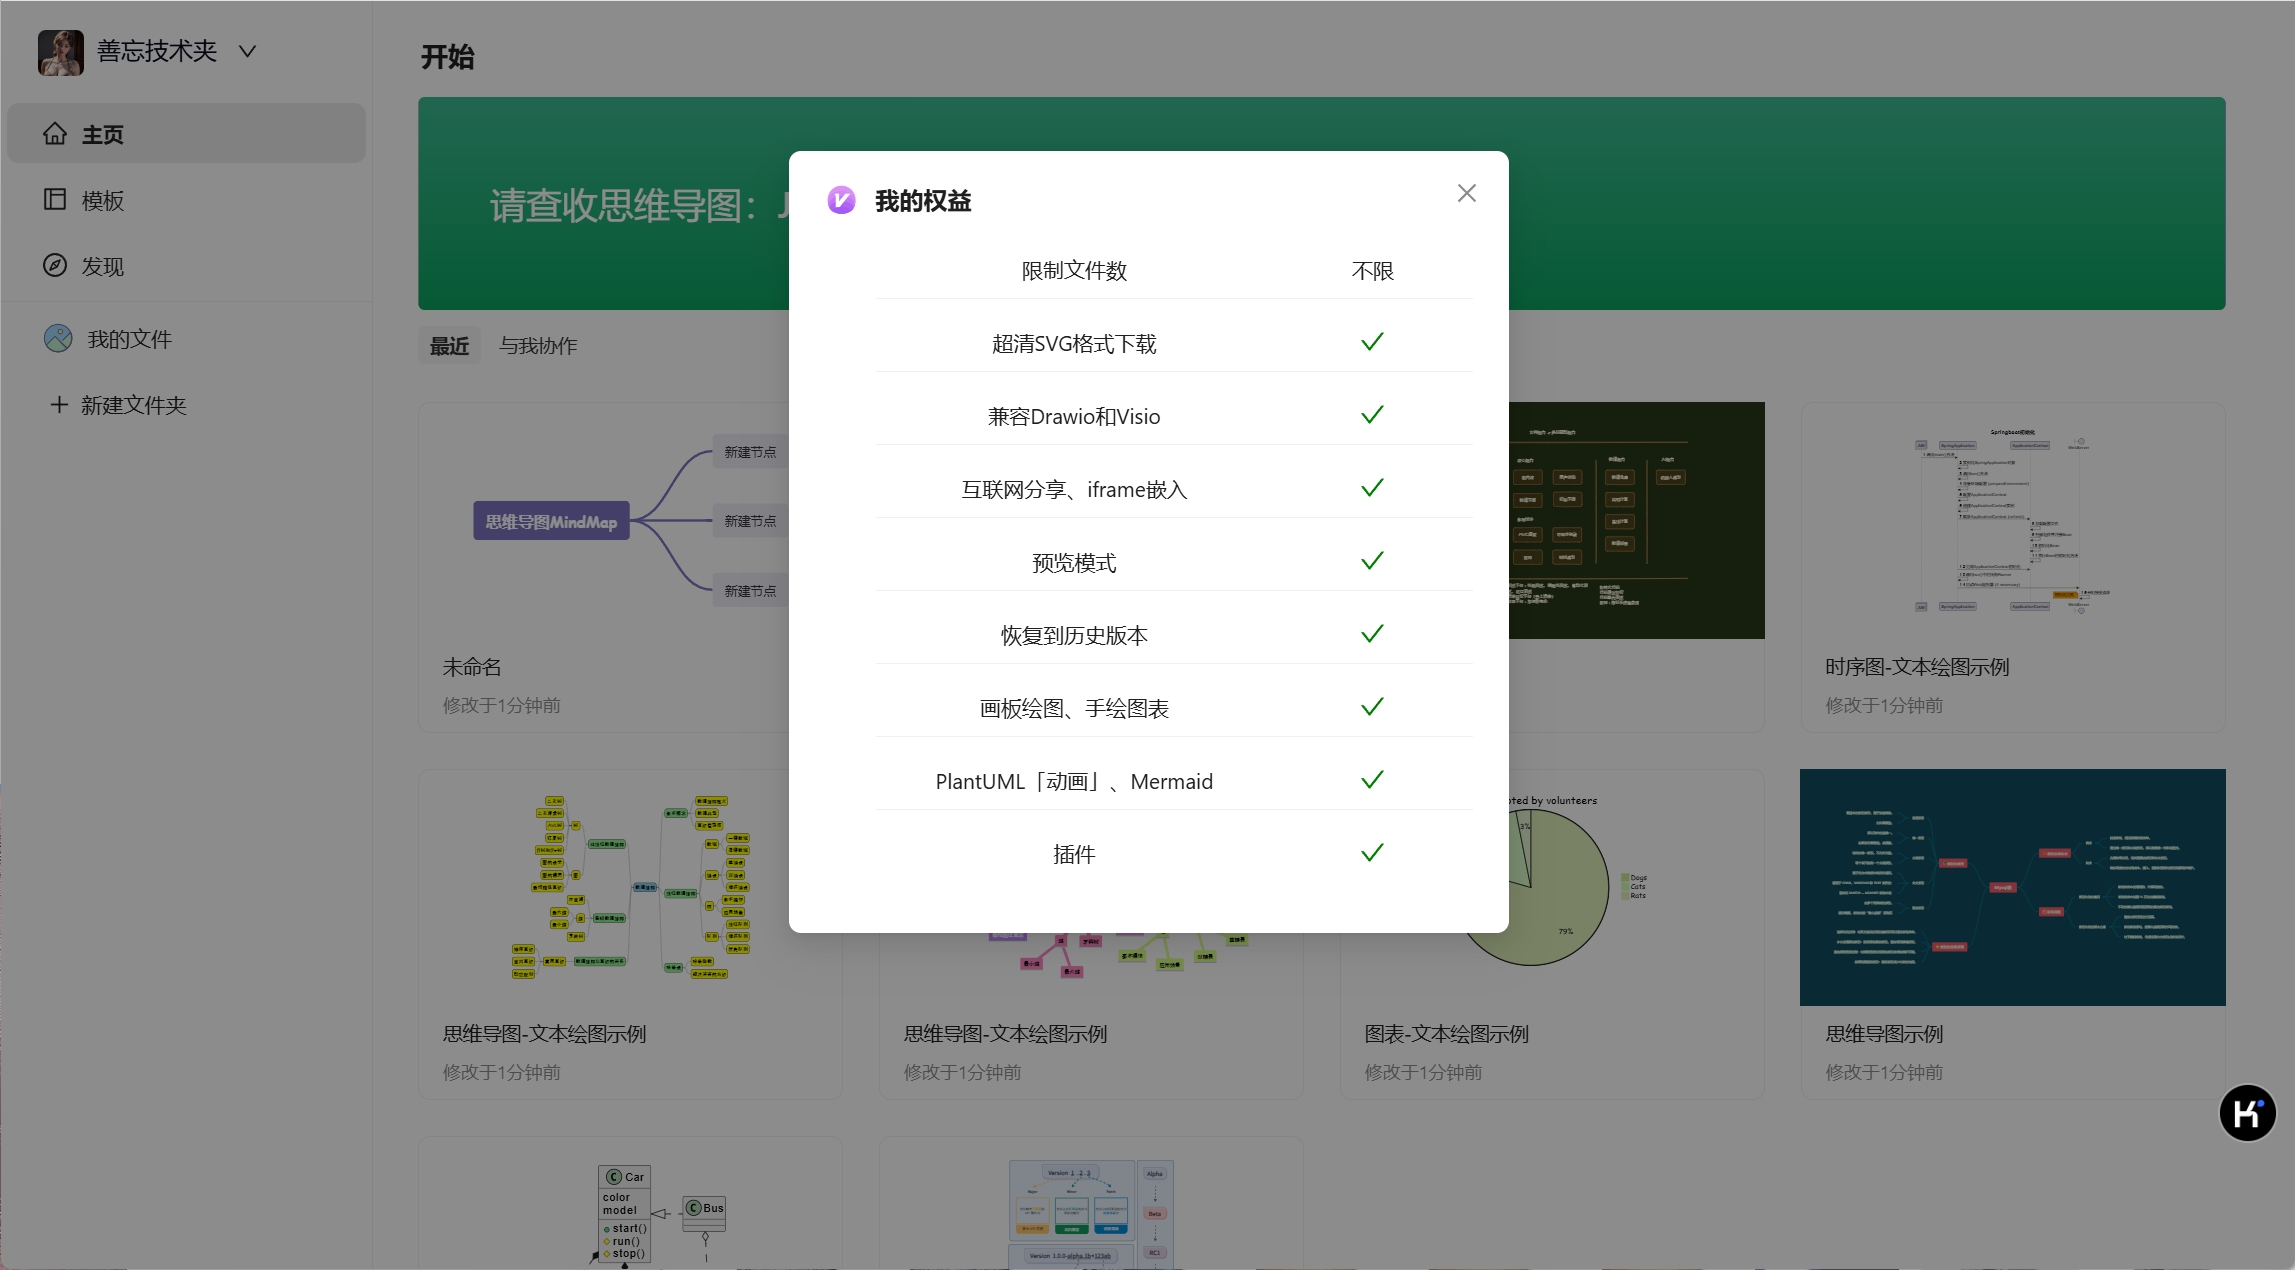The height and width of the screenshot is (1270, 2295).
Task: Click the 兼容Drawio和Visio row label
Action: click(1074, 417)
